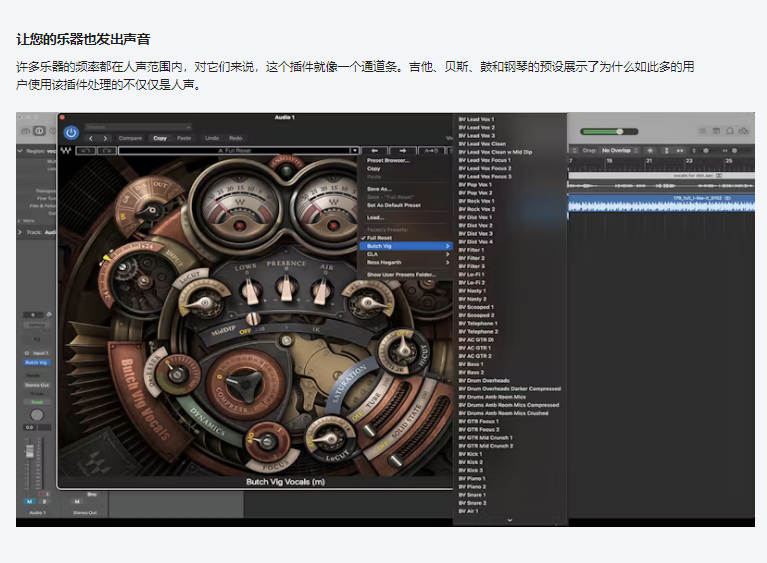Click the Redo button in plugin header

click(236, 138)
